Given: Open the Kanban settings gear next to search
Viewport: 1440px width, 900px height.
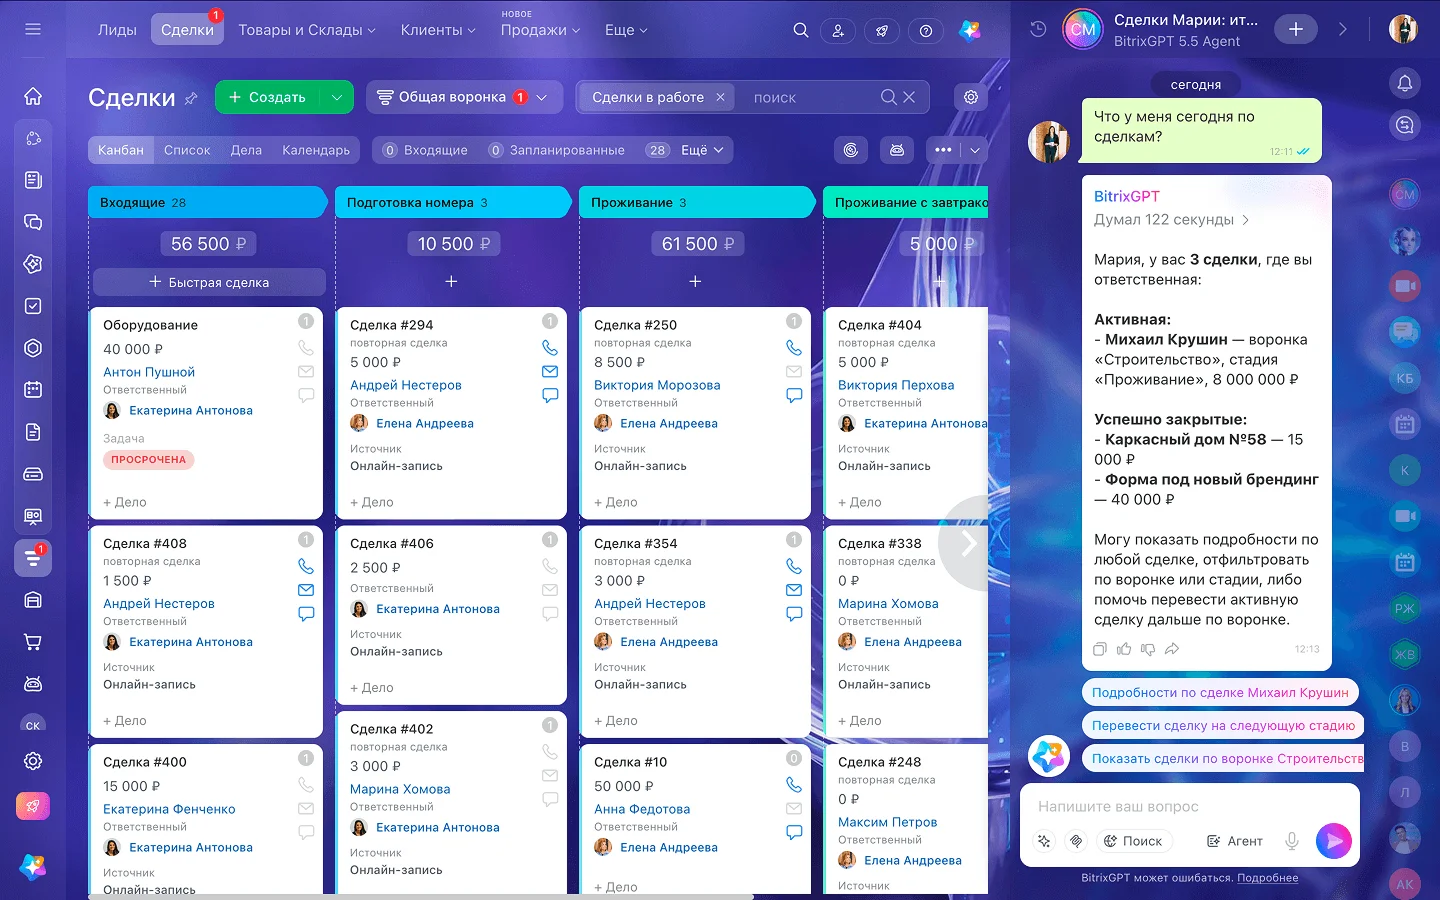Looking at the screenshot, I should point(971,97).
